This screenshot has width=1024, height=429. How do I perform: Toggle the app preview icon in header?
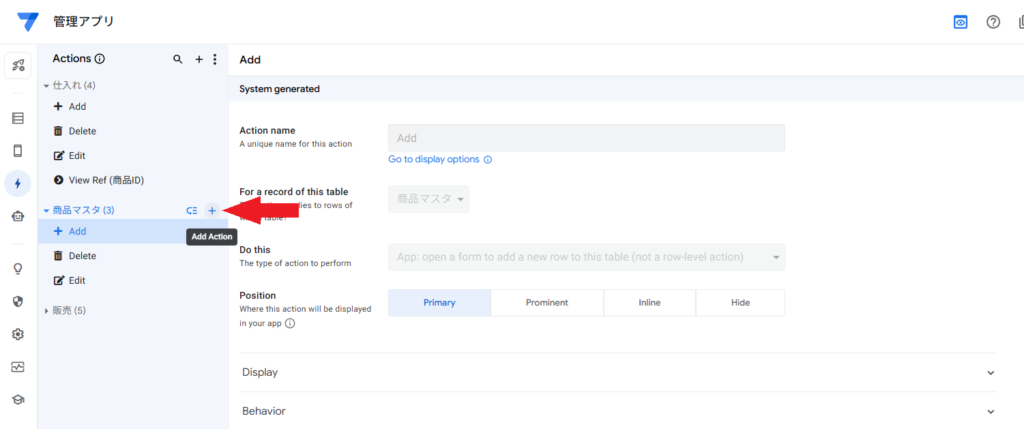point(960,22)
